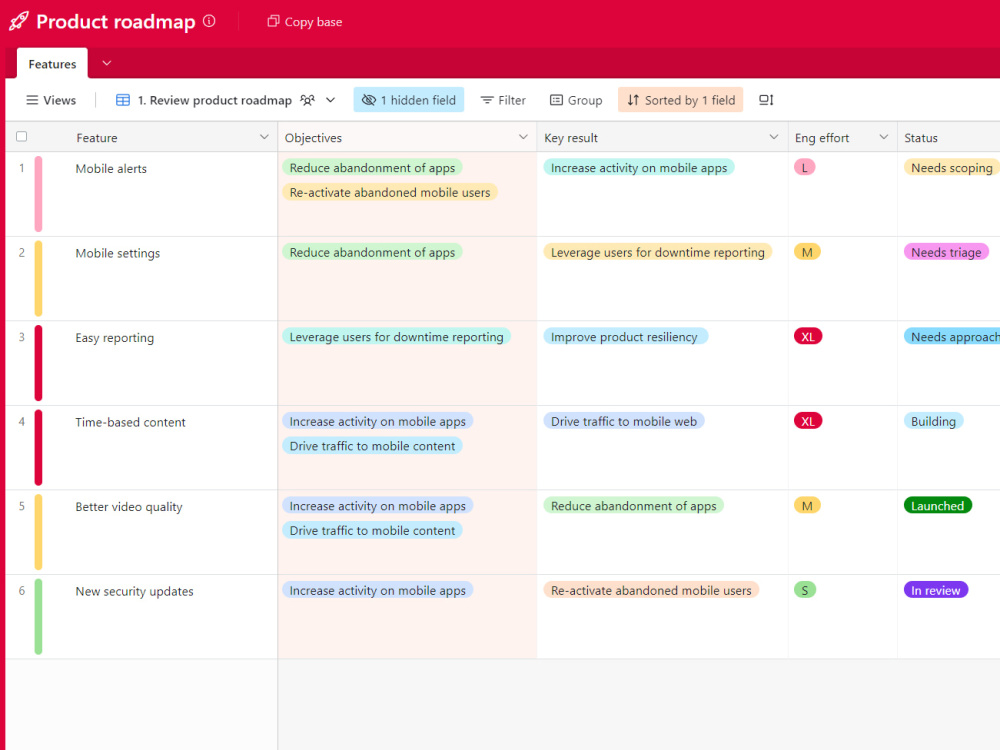Viewport: 1000px width, 750px height.
Task: Click the Needs triage status tag
Action: 946,252
